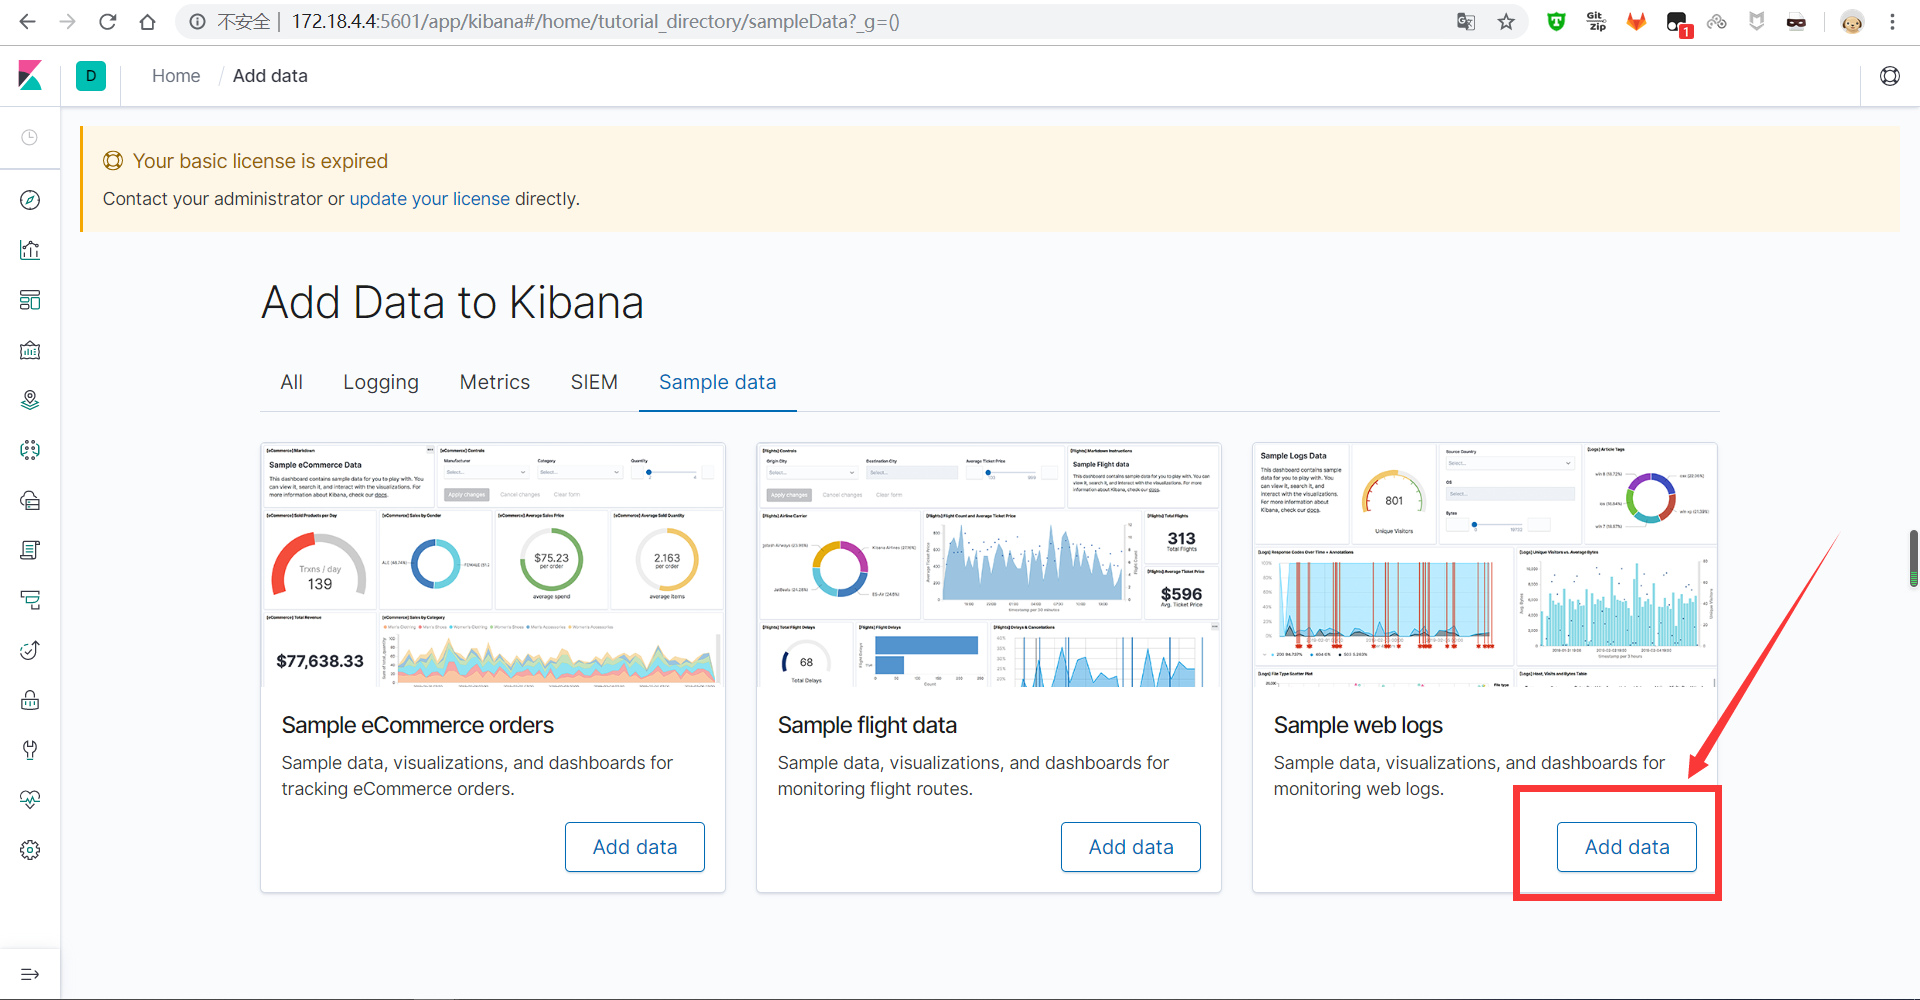Viewport: 1920px width, 1000px height.
Task: Switch to the Logging tab
Action: pos(381,382)
